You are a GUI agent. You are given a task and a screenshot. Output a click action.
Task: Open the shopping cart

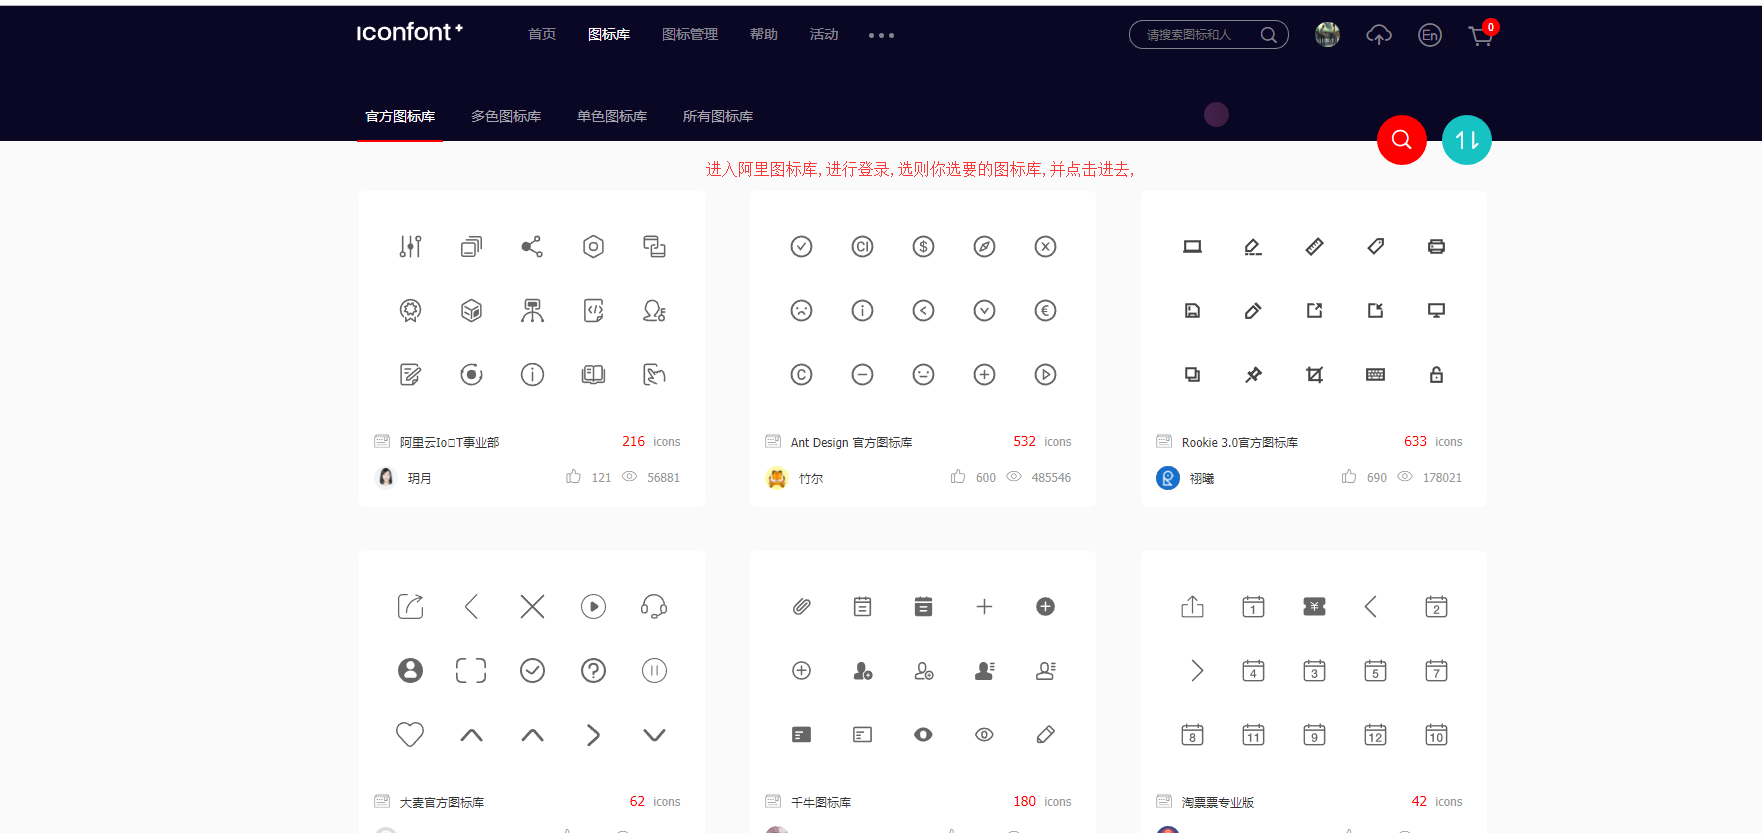pyautogui.click(x=1481, y=36)
